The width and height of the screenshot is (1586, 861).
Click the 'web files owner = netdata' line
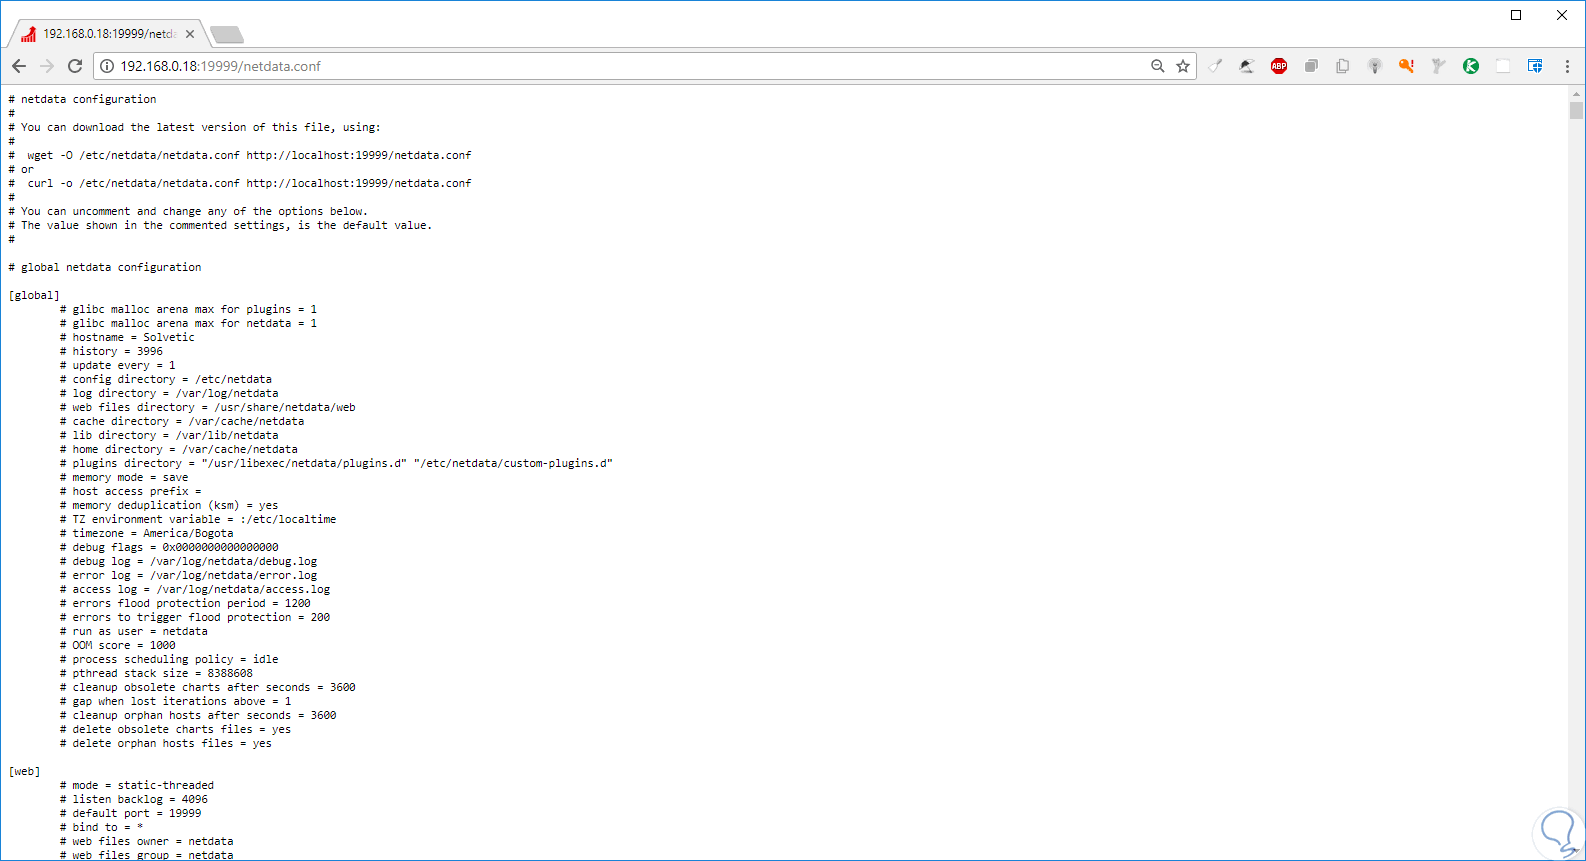tap(146, 841)
